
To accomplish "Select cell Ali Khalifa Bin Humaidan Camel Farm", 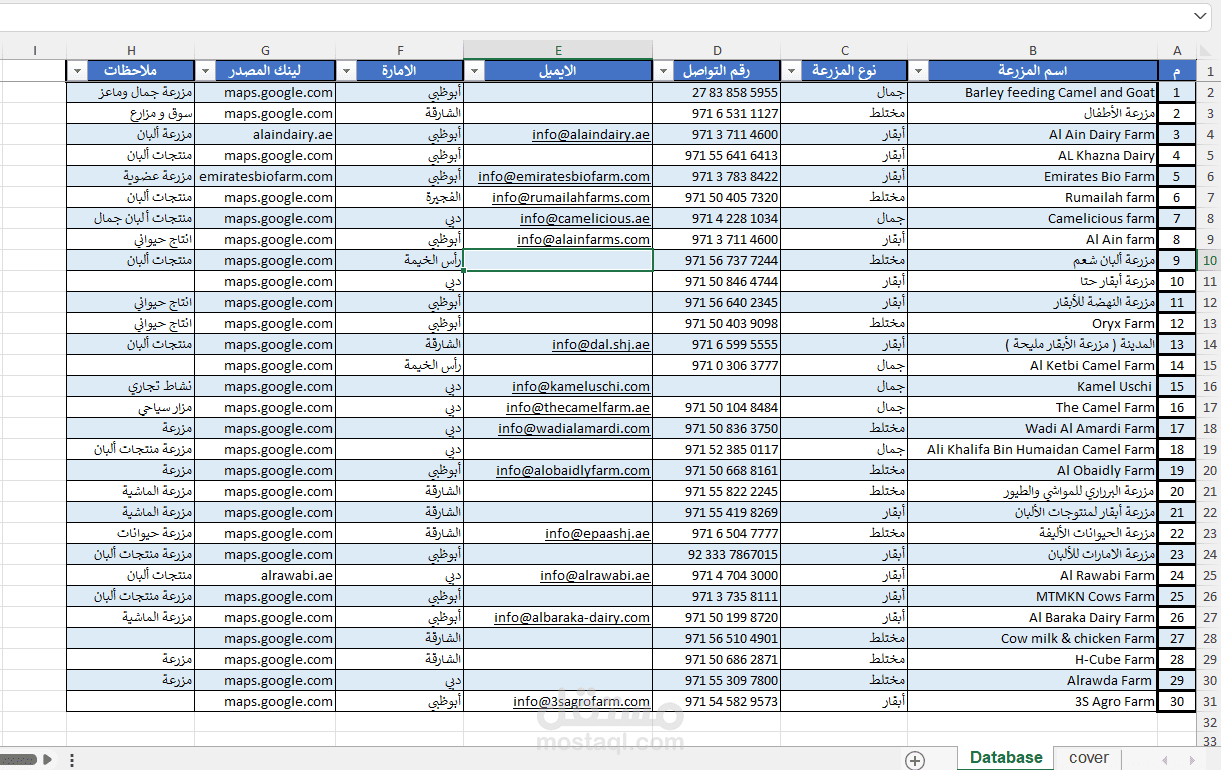I will [1033, 449].
